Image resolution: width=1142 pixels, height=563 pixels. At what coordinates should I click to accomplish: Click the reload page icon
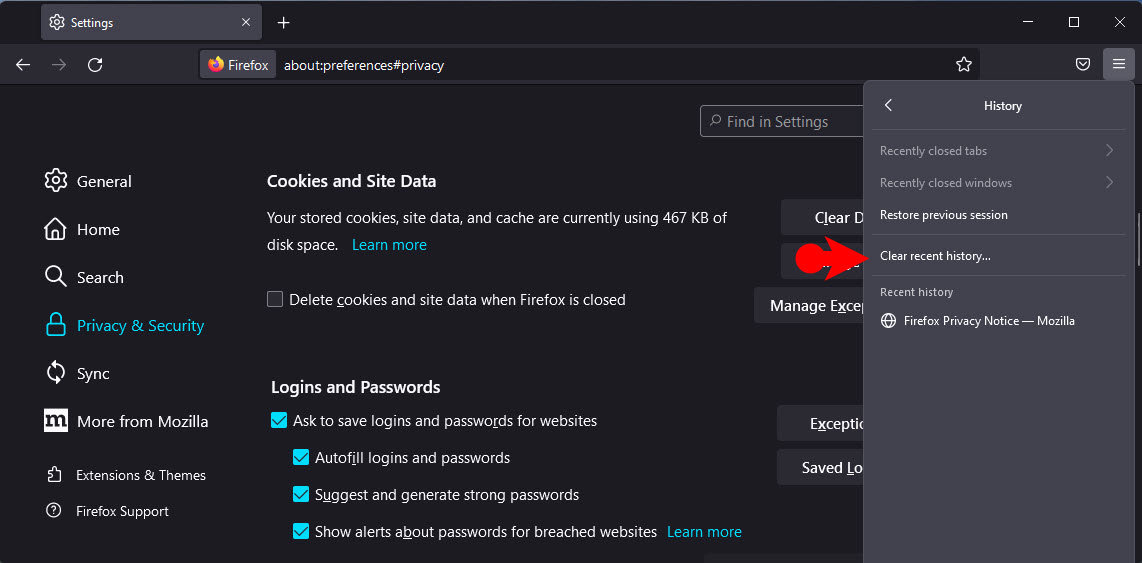coord(95,65)
